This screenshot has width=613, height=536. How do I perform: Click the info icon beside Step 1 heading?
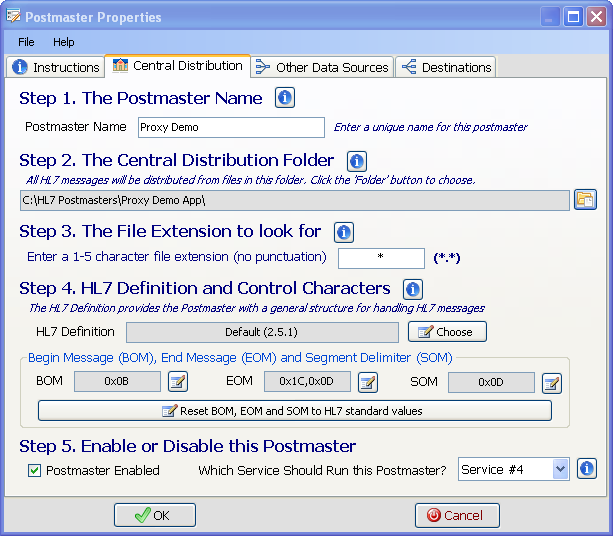[285, 98]
